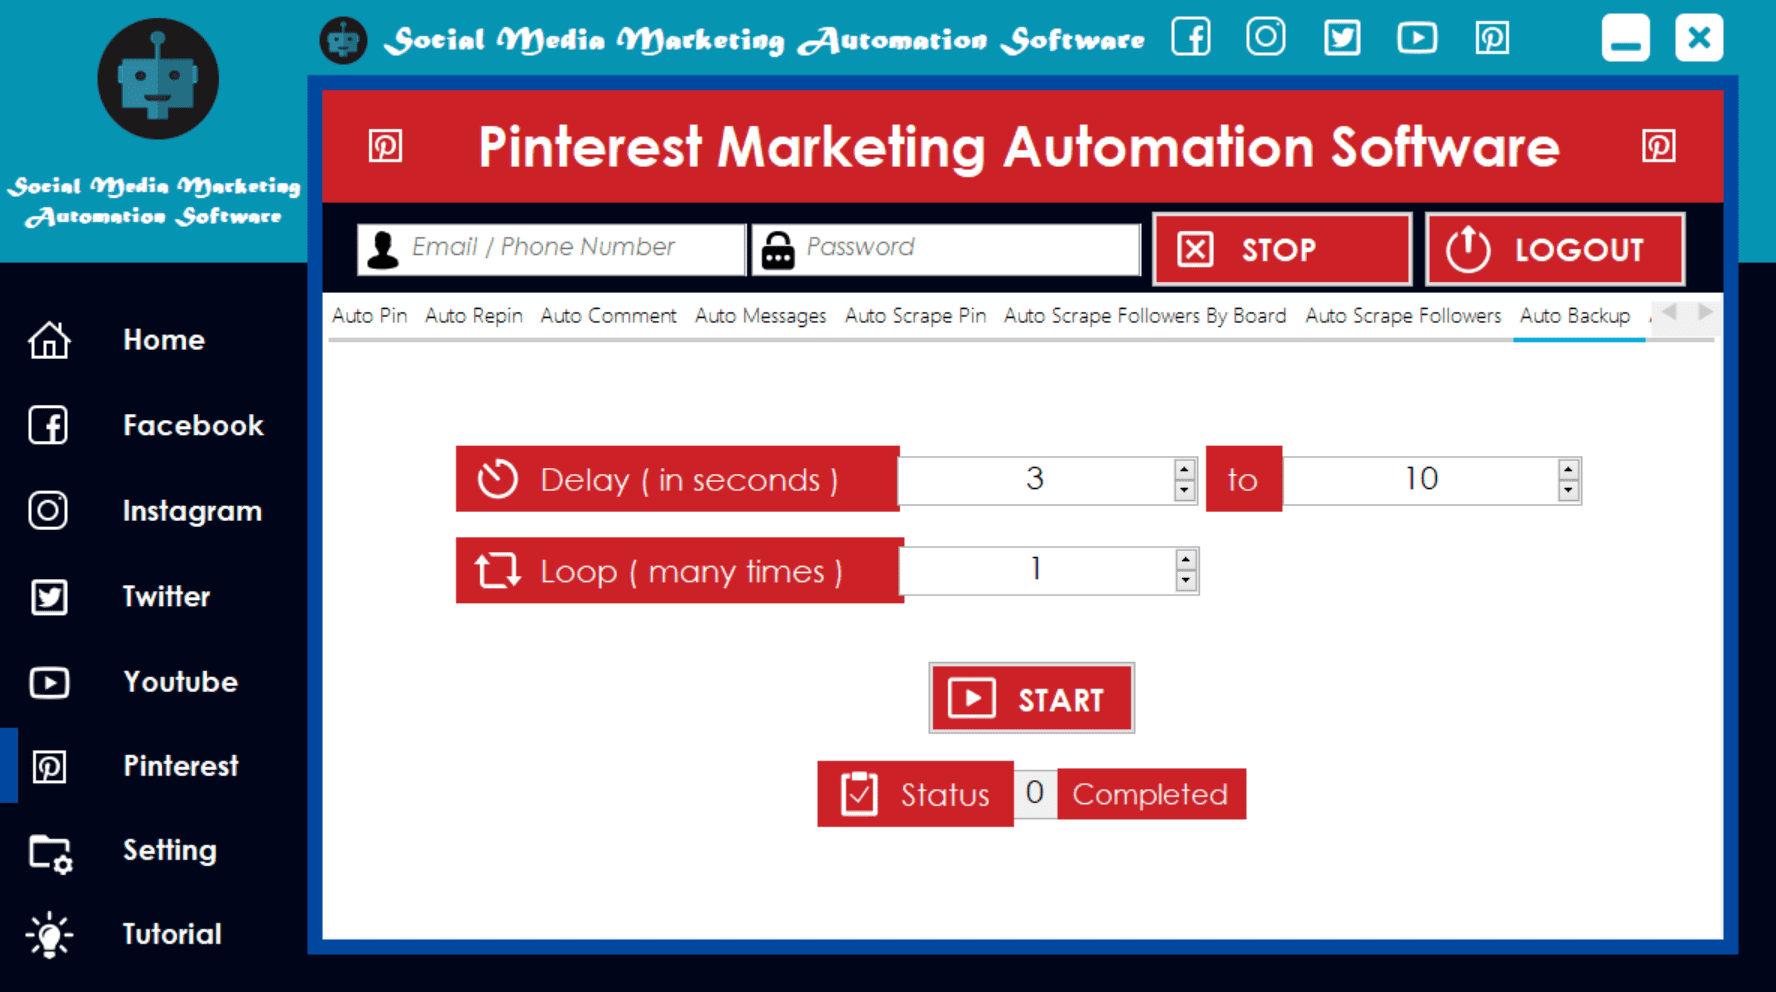Open the Instagram section label
This screenshot has width=1776, height=992.
tap(192, 511)
